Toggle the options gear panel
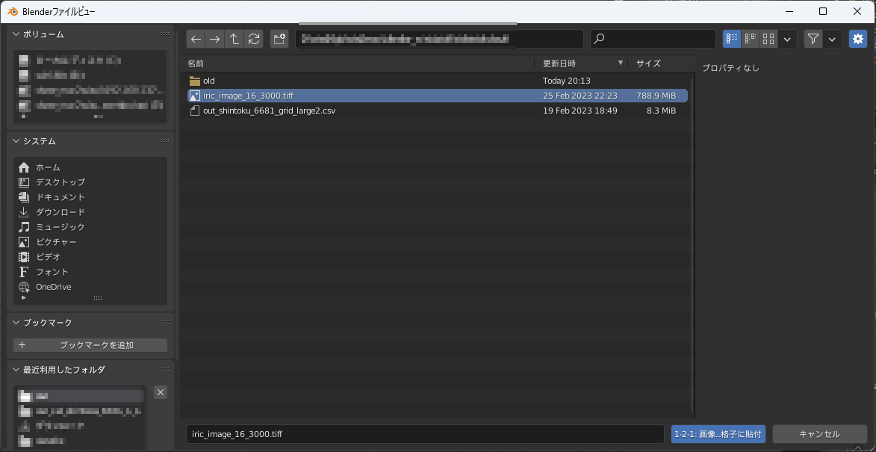This screenshot has height=452, width=876. (x=858, y=39)
